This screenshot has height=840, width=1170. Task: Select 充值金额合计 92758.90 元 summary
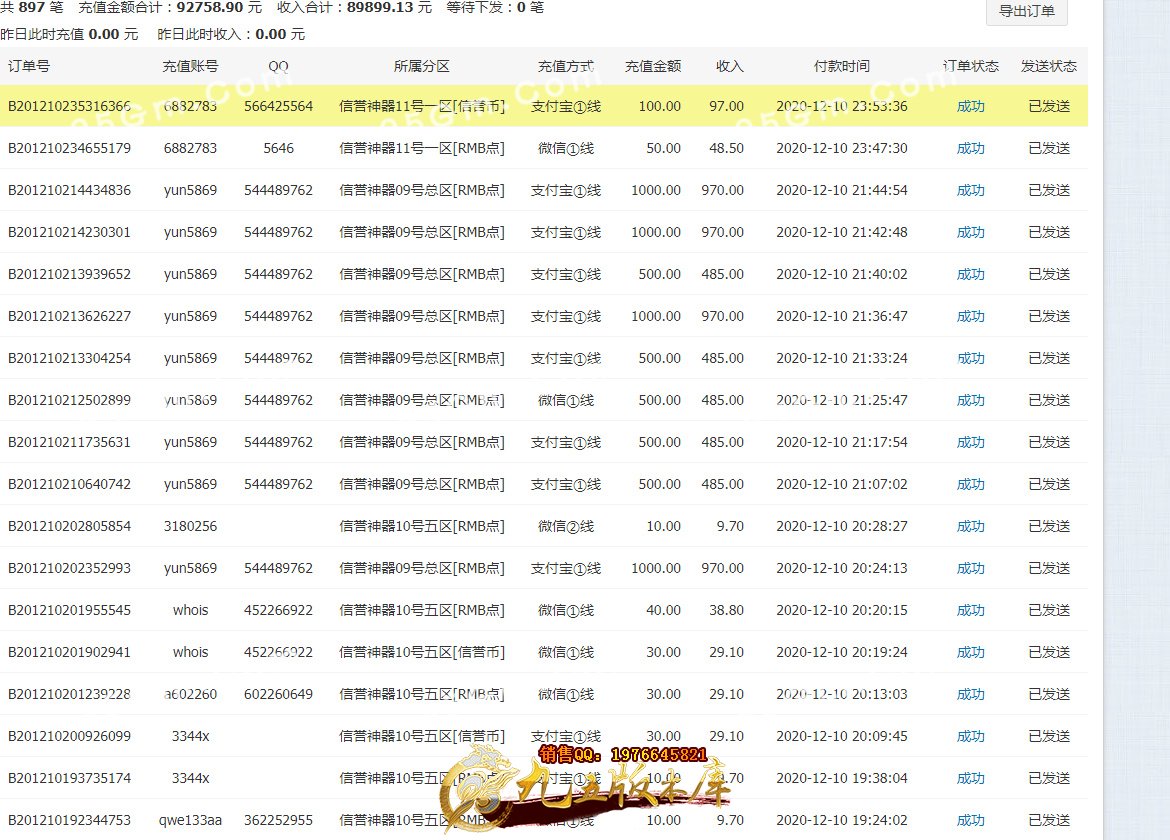pyautogui.click(x=170, y=7)
